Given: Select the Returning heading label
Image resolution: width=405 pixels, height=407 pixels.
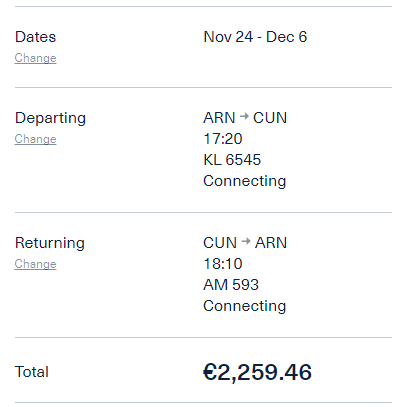Looking at the screenshot, I should (50, 243).
